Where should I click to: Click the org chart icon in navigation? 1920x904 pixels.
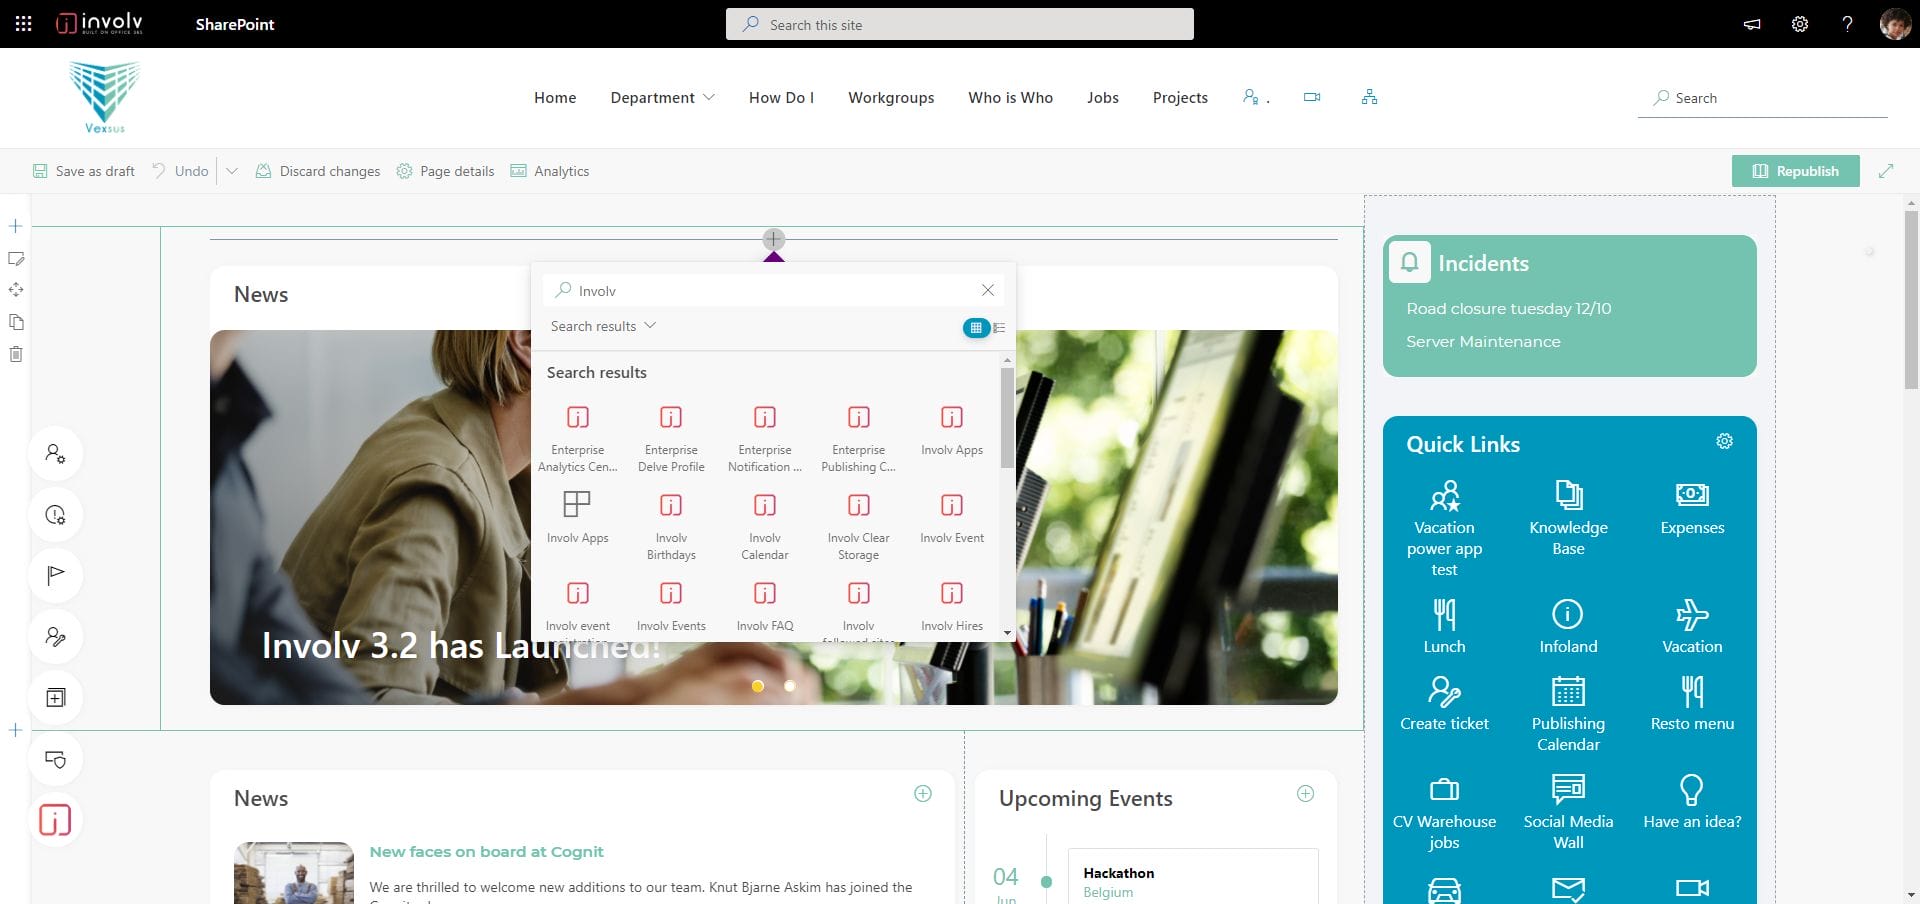point(1369,97)
